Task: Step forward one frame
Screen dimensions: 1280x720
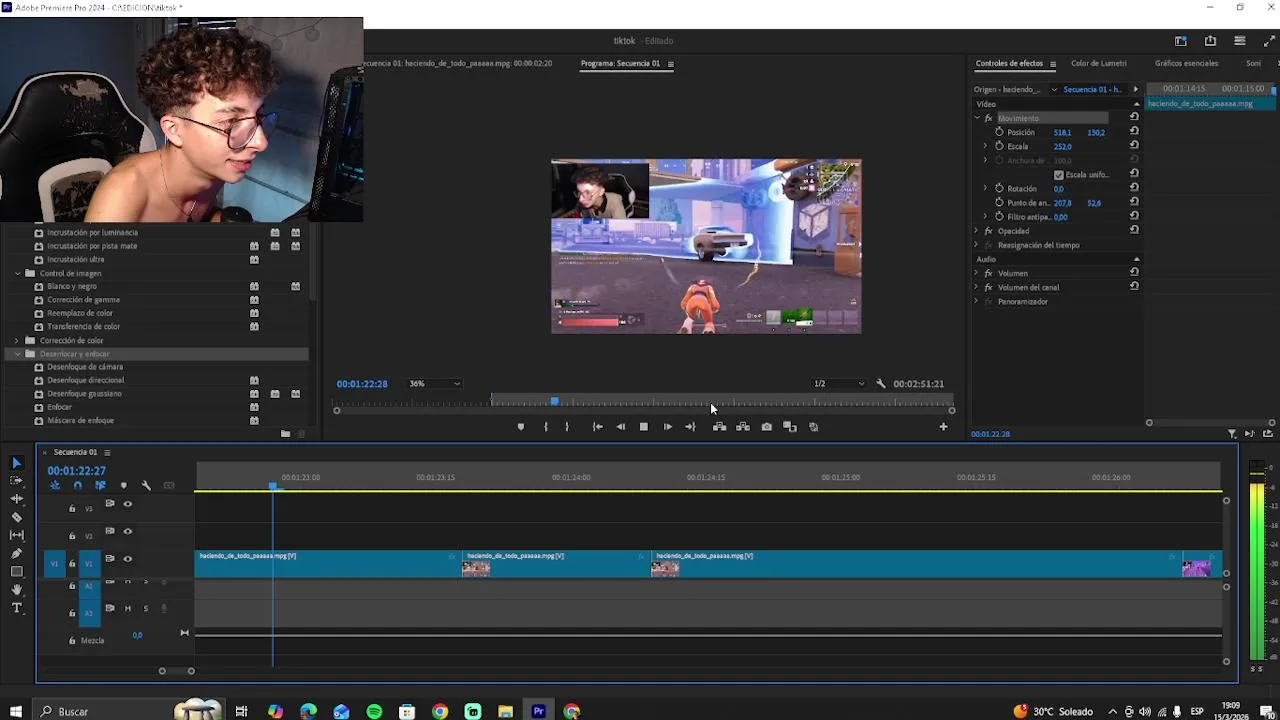Action: [x=667, y=427]
